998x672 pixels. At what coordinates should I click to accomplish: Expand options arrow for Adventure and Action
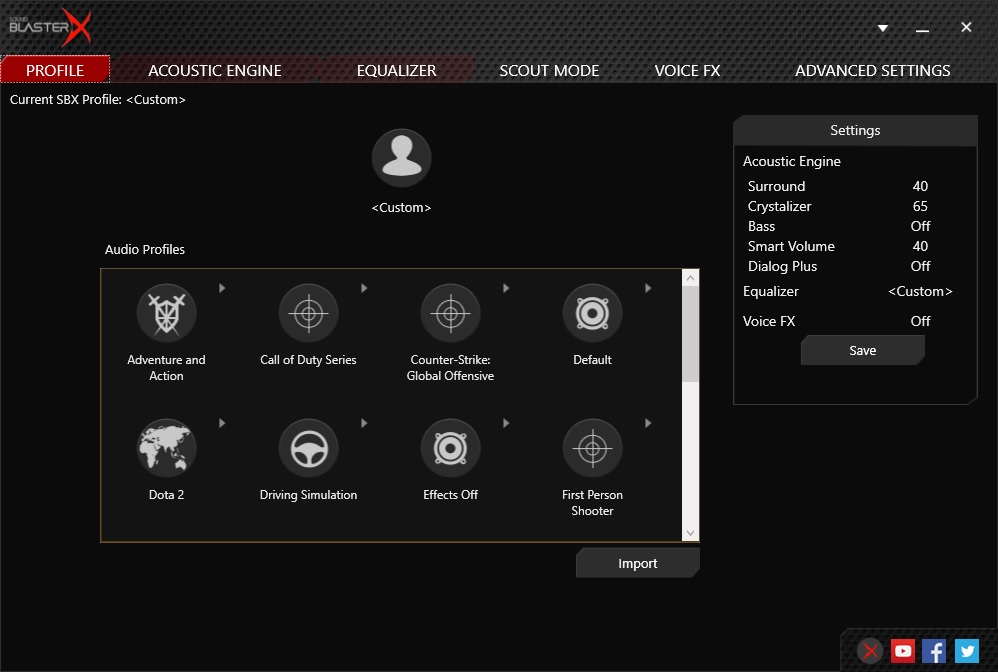[x=222, y=288]
